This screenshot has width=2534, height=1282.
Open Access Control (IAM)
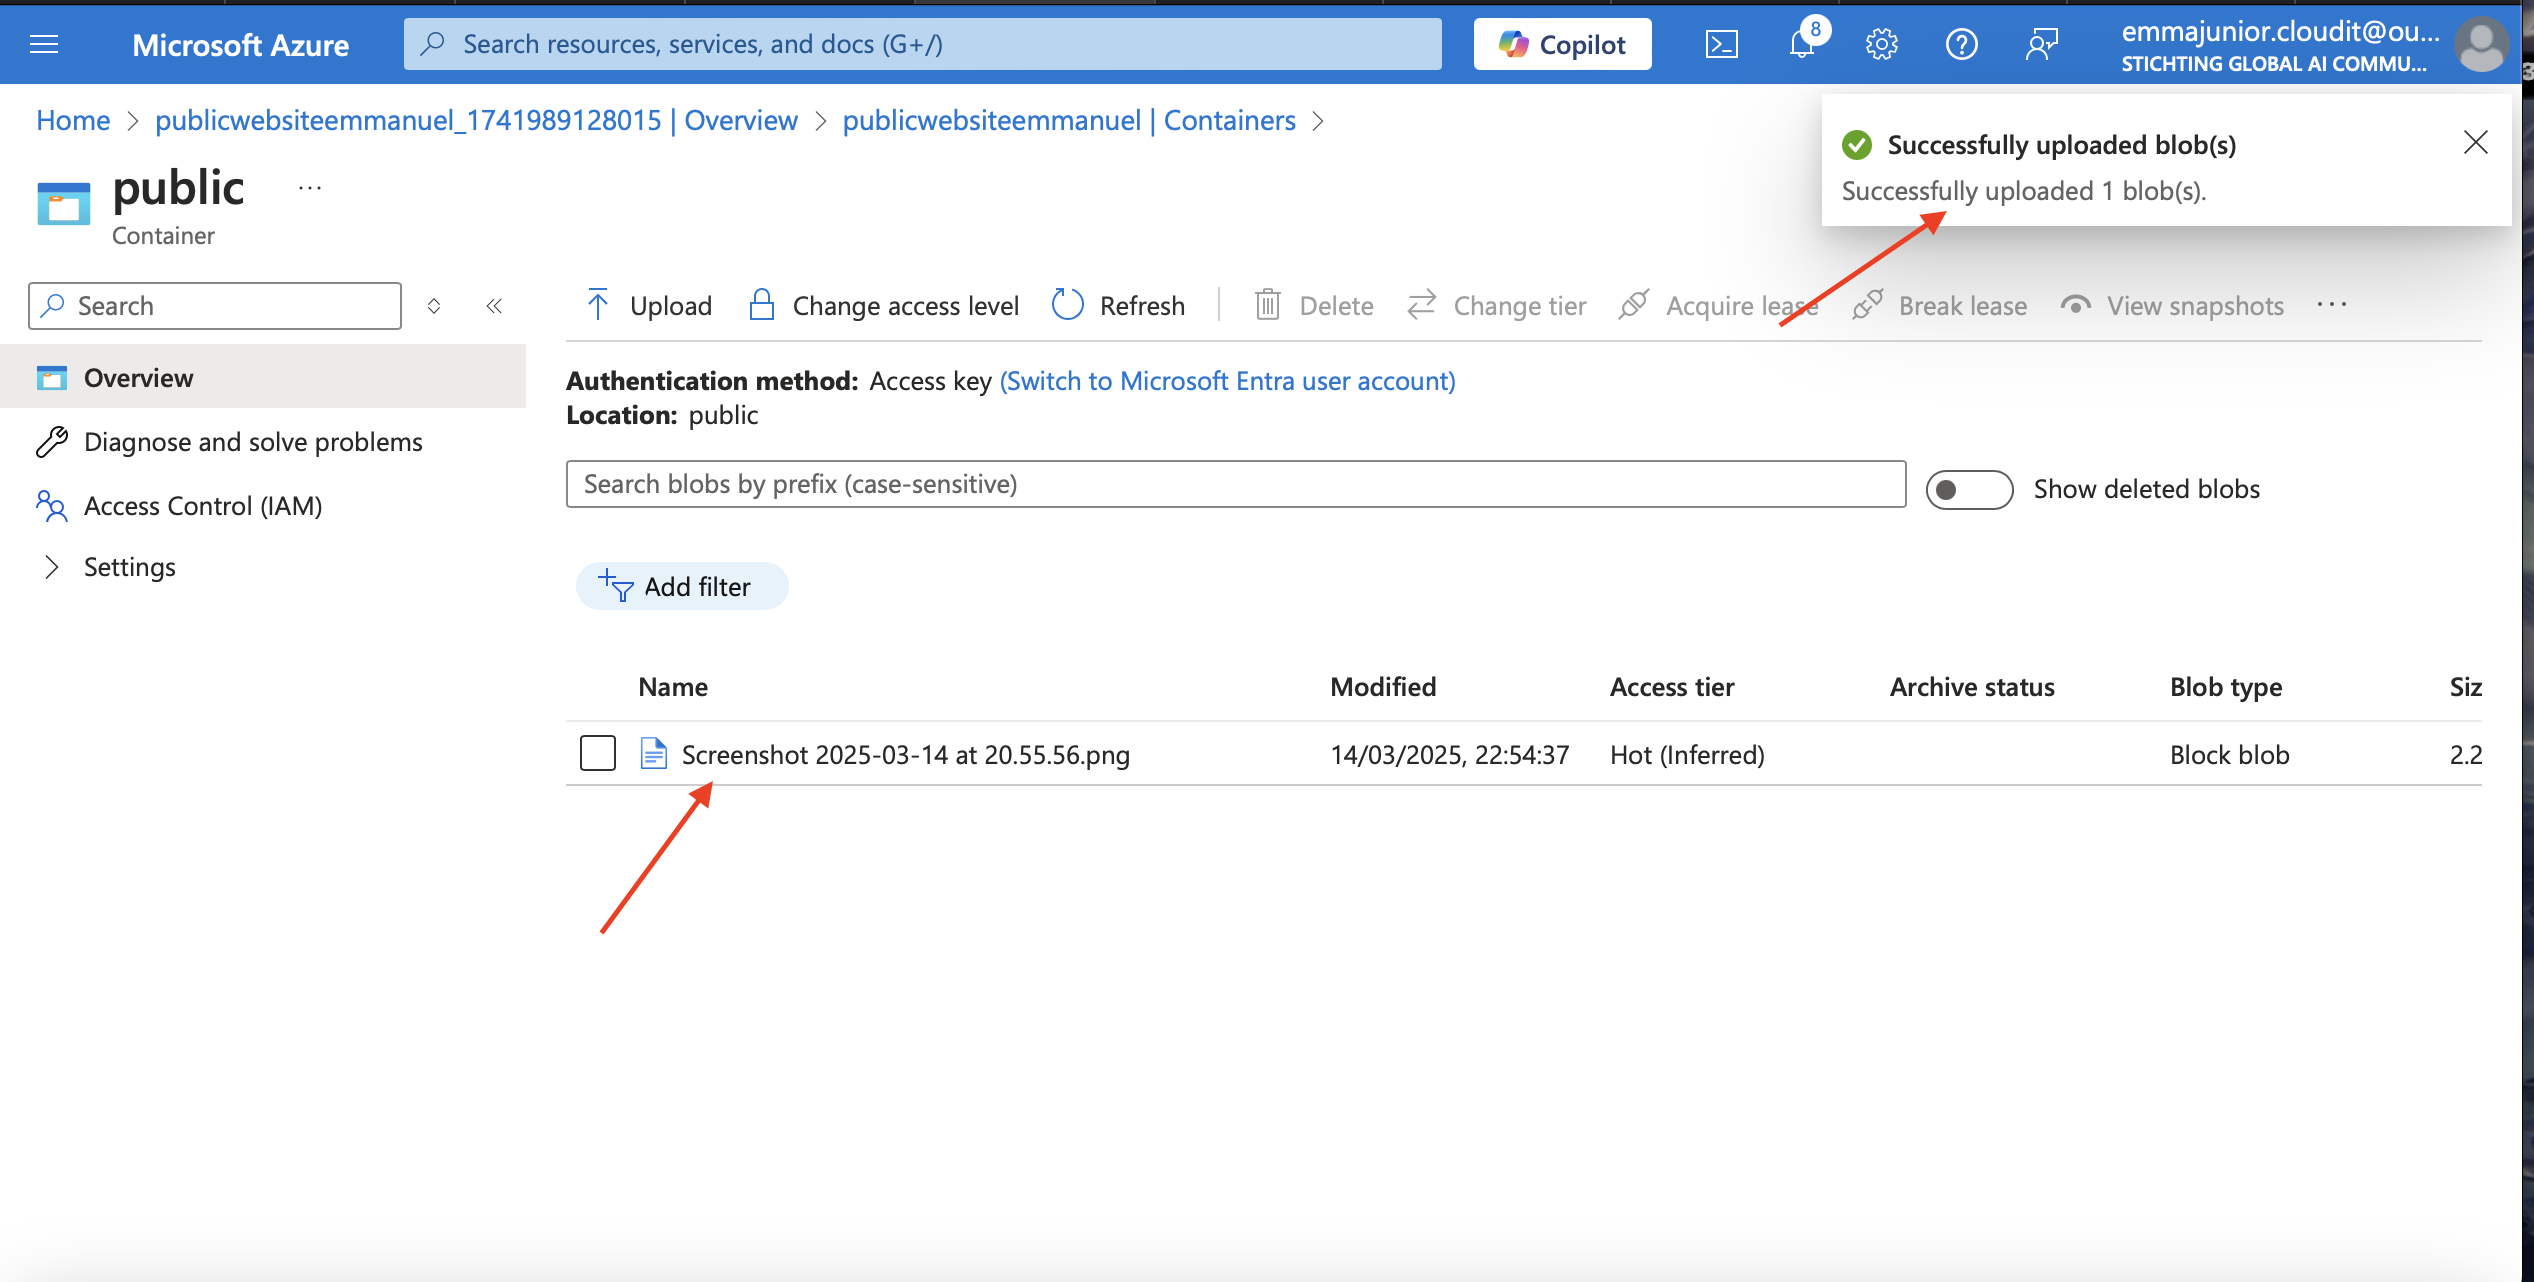[203, 506]
